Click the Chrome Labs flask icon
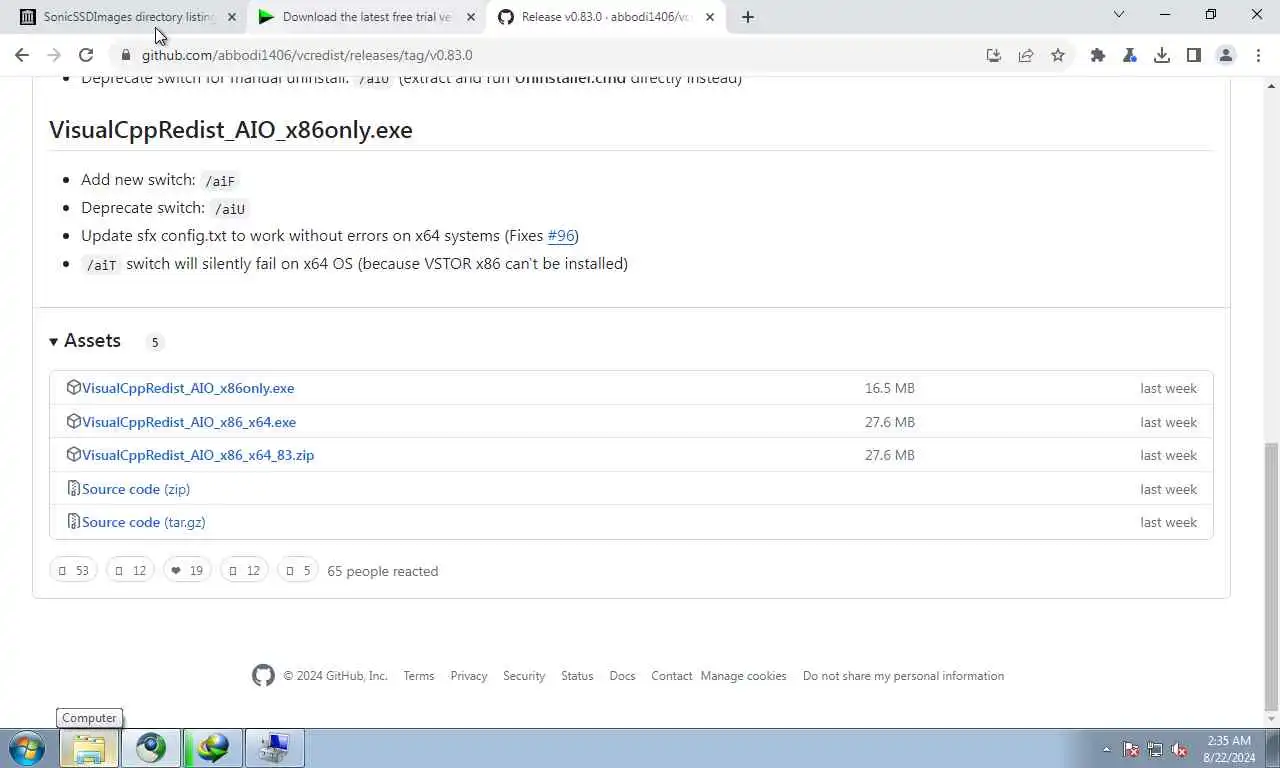The width and height of the screenshot is (1280, 768). pos(1130,55)
